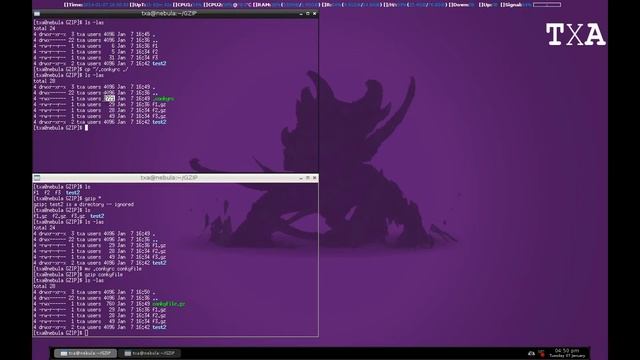The image size is (640, 360).
Task: Minimize the upper terminal window
Action: [x=301, y=14]
